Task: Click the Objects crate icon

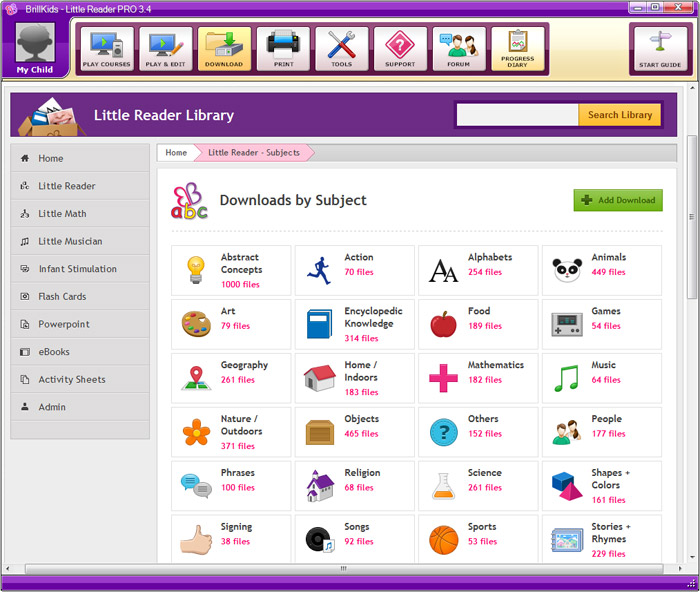Action: 320,432
